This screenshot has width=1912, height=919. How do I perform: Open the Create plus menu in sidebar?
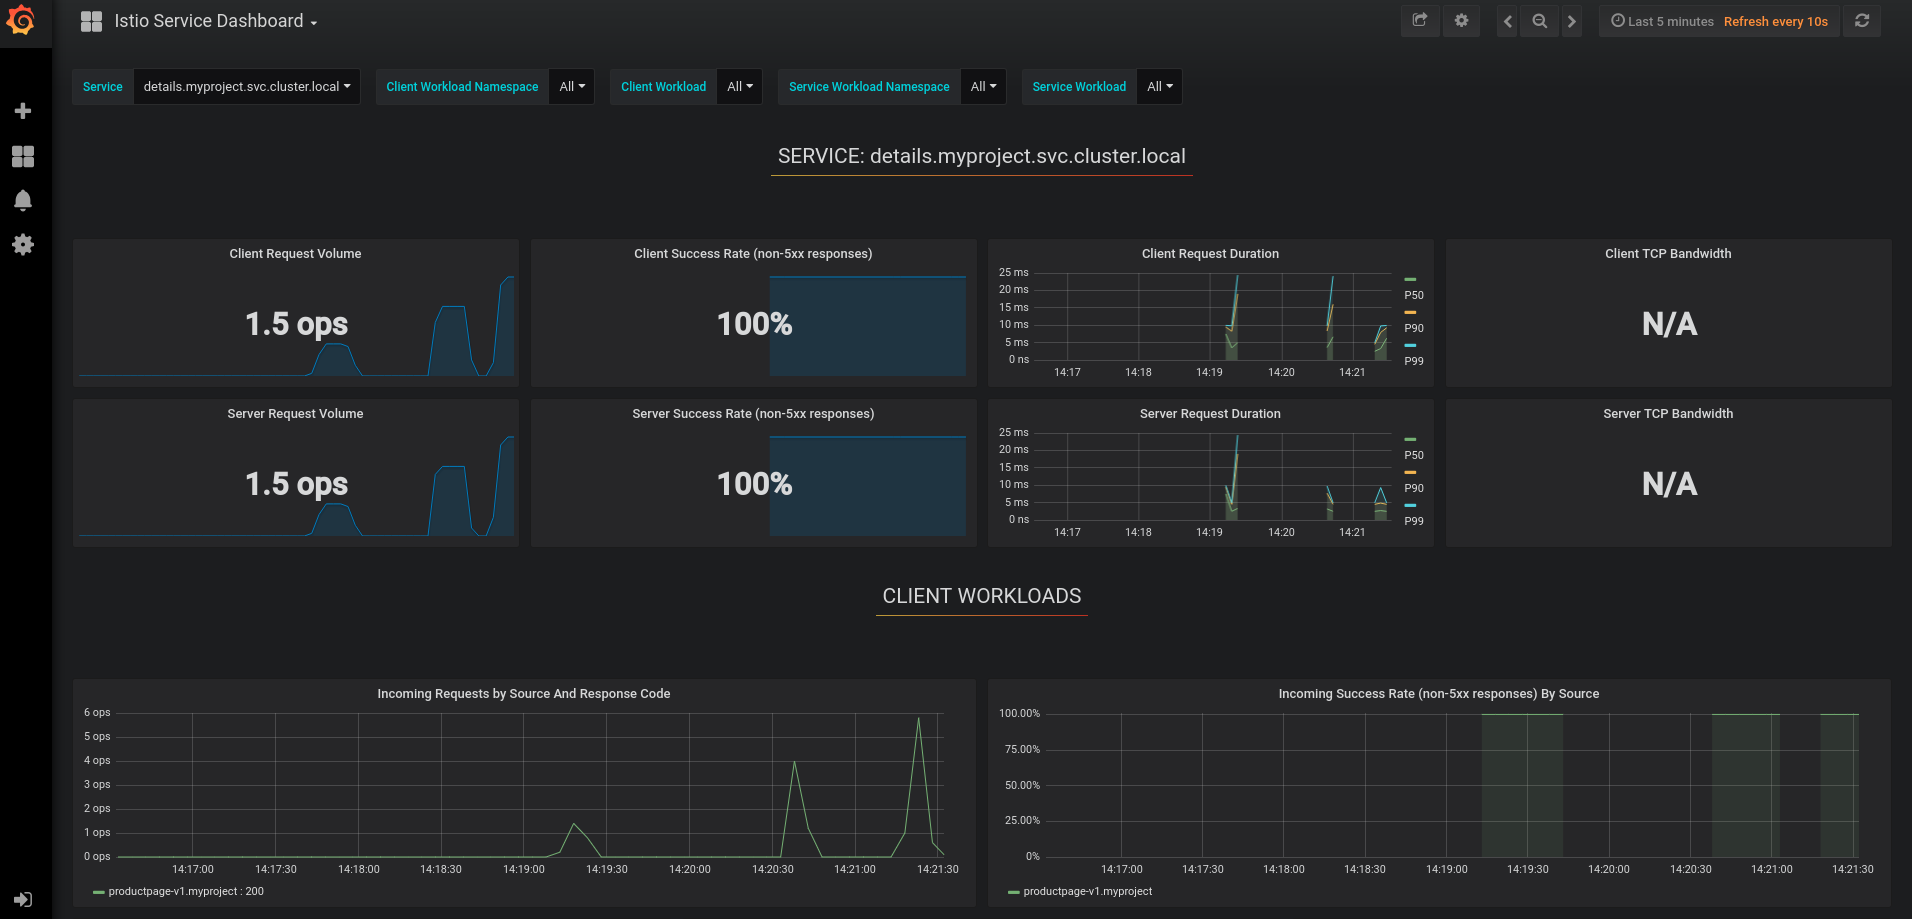(23, 111)
